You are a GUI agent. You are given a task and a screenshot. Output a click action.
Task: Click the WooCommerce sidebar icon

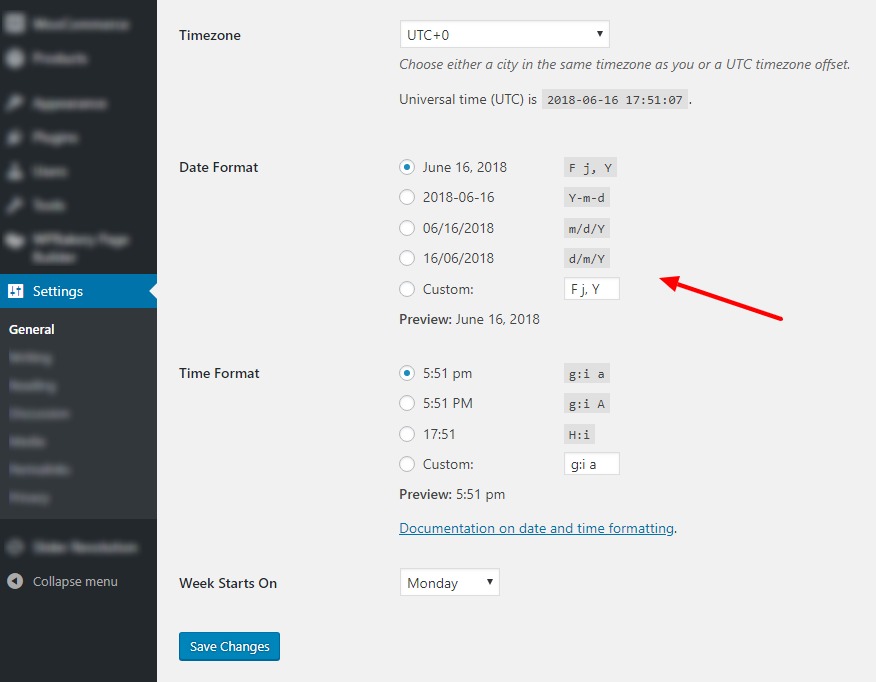(x=16, y=24)
